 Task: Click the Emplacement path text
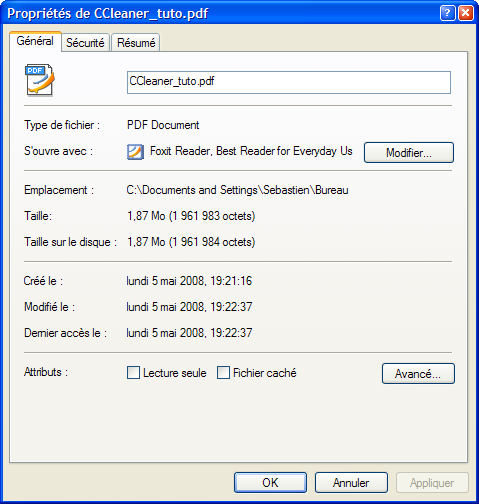tap(237, 190)
